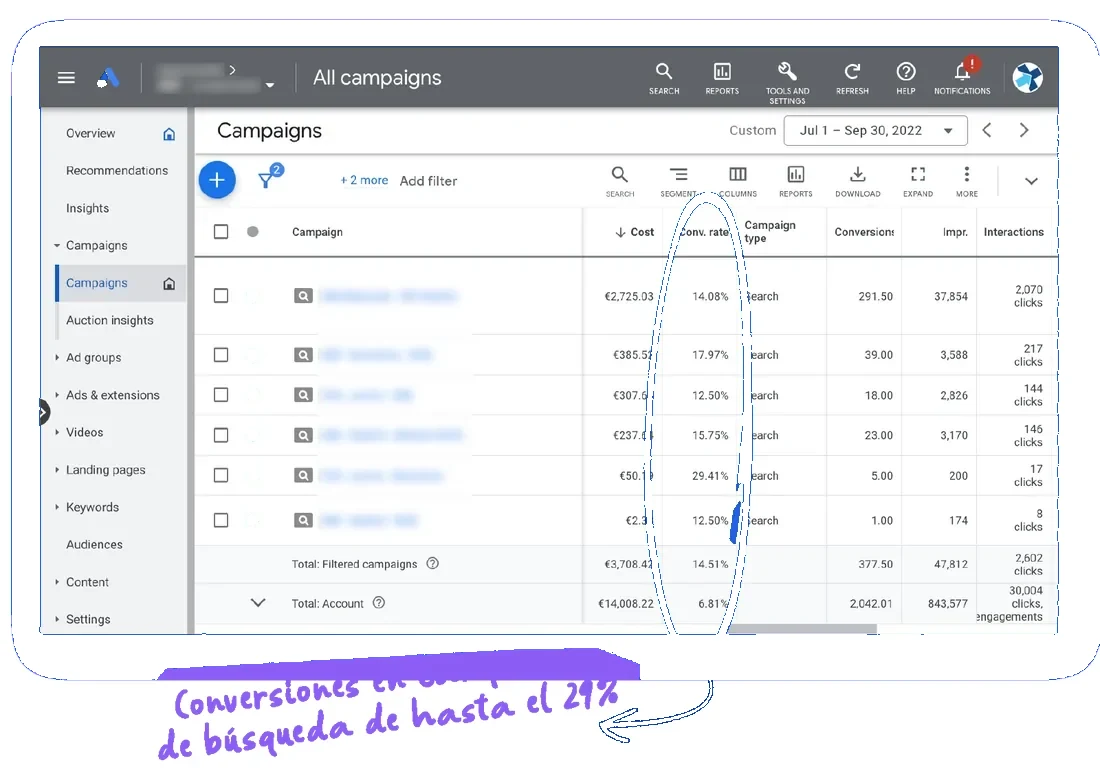Expand Videos in sidebar

point(57,432)
